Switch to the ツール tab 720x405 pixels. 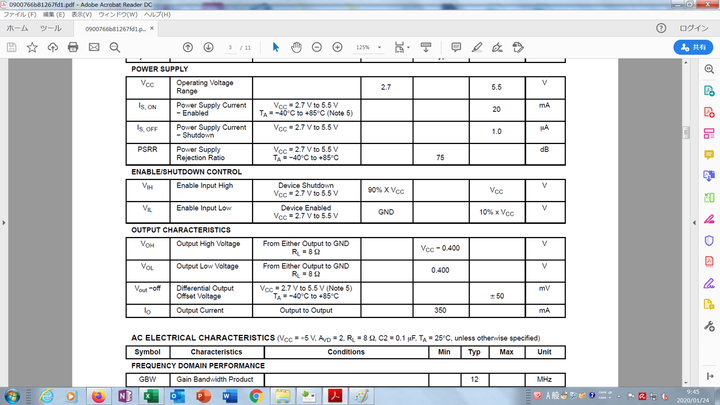click(x=50, y=29)
